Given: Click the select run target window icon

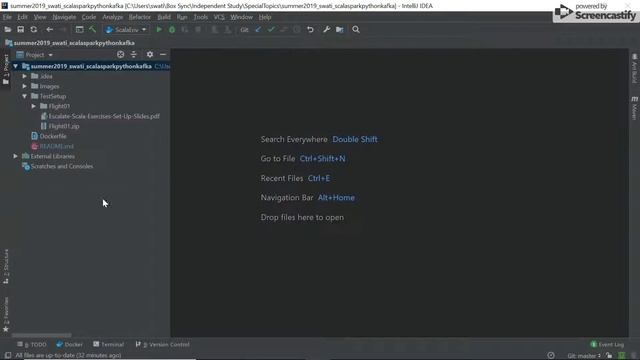Looking at the screenshot, I should (79, 29).
